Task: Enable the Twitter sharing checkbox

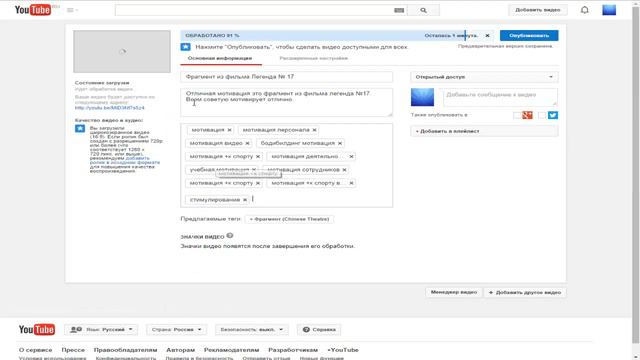Action: [x=542, y=116]
